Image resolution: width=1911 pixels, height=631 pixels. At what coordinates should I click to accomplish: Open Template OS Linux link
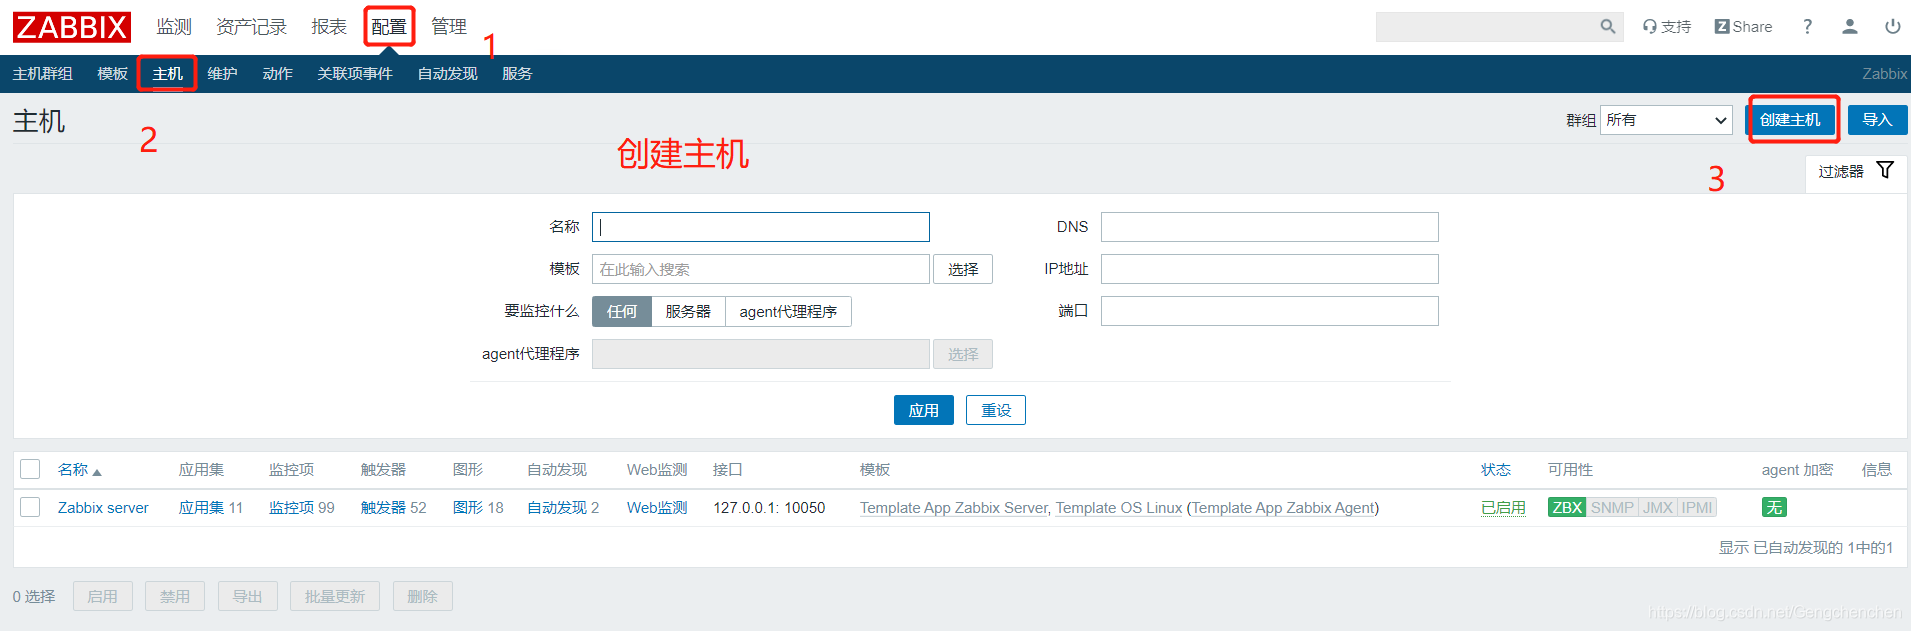click(x=1119, y=508)
